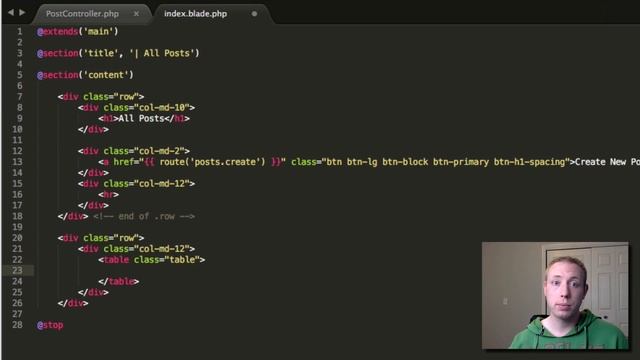The height and width of the screenshot is (360, 640).
Task: Click the @extends('main') directive
Action: pyautogui.click(x=78, y=31)
